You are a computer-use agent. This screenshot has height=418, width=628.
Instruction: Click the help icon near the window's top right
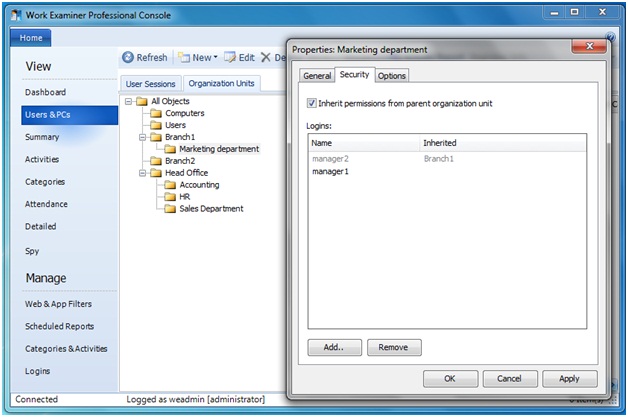(610, 37)
